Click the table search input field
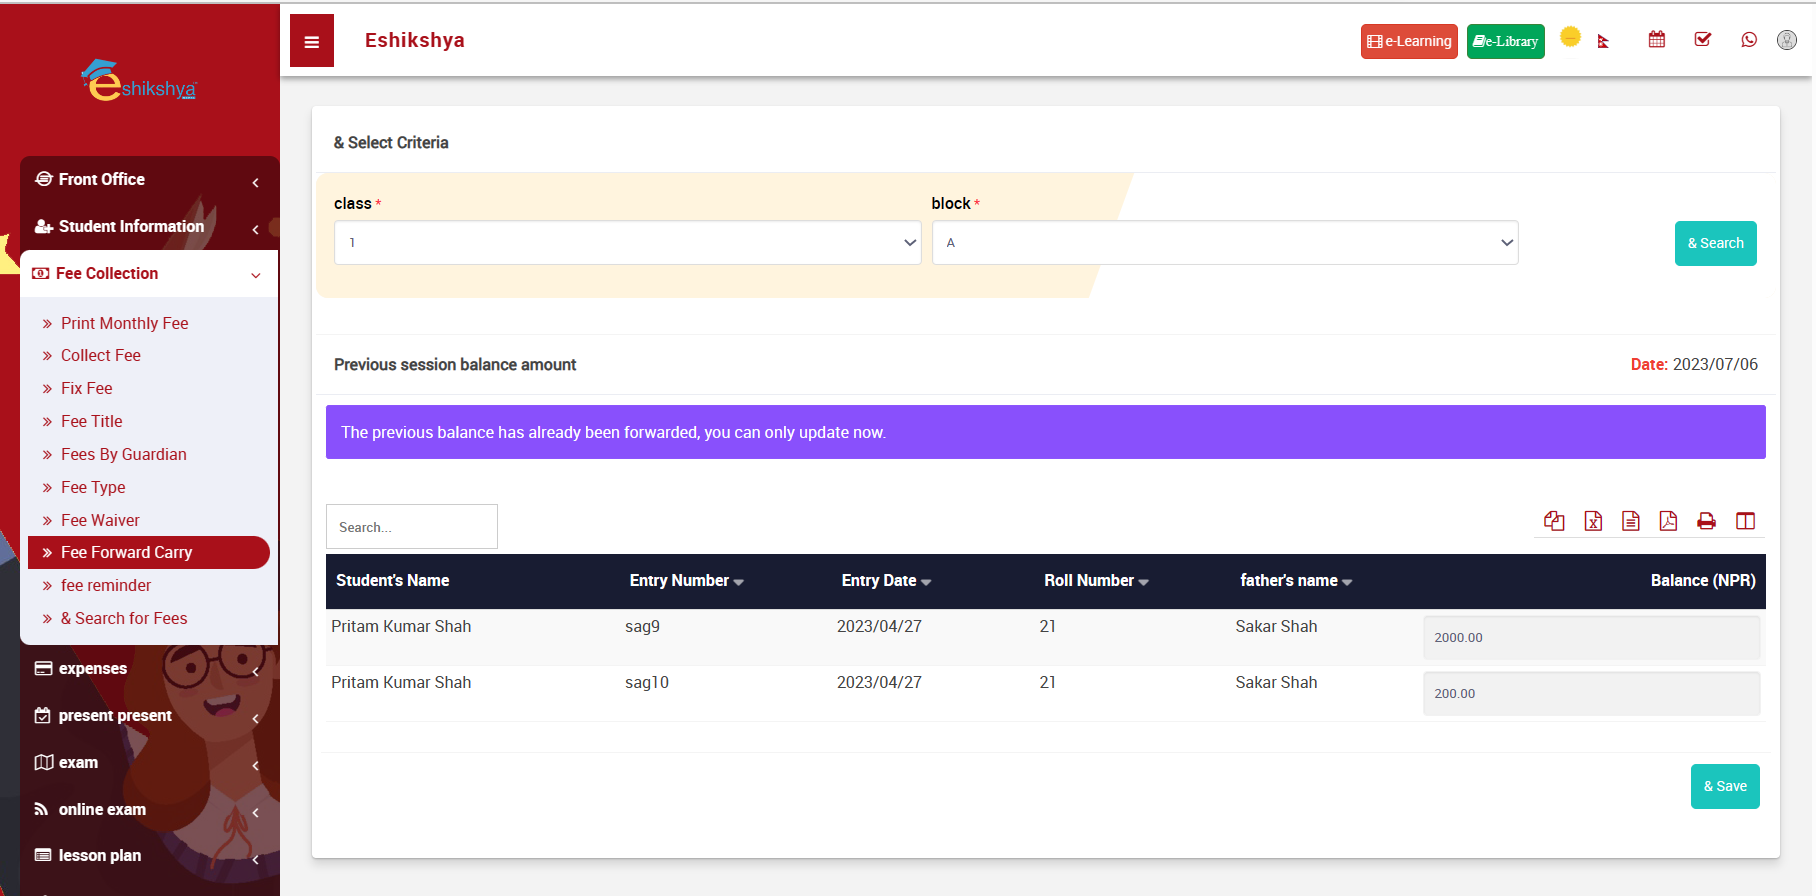 (412, 527)
